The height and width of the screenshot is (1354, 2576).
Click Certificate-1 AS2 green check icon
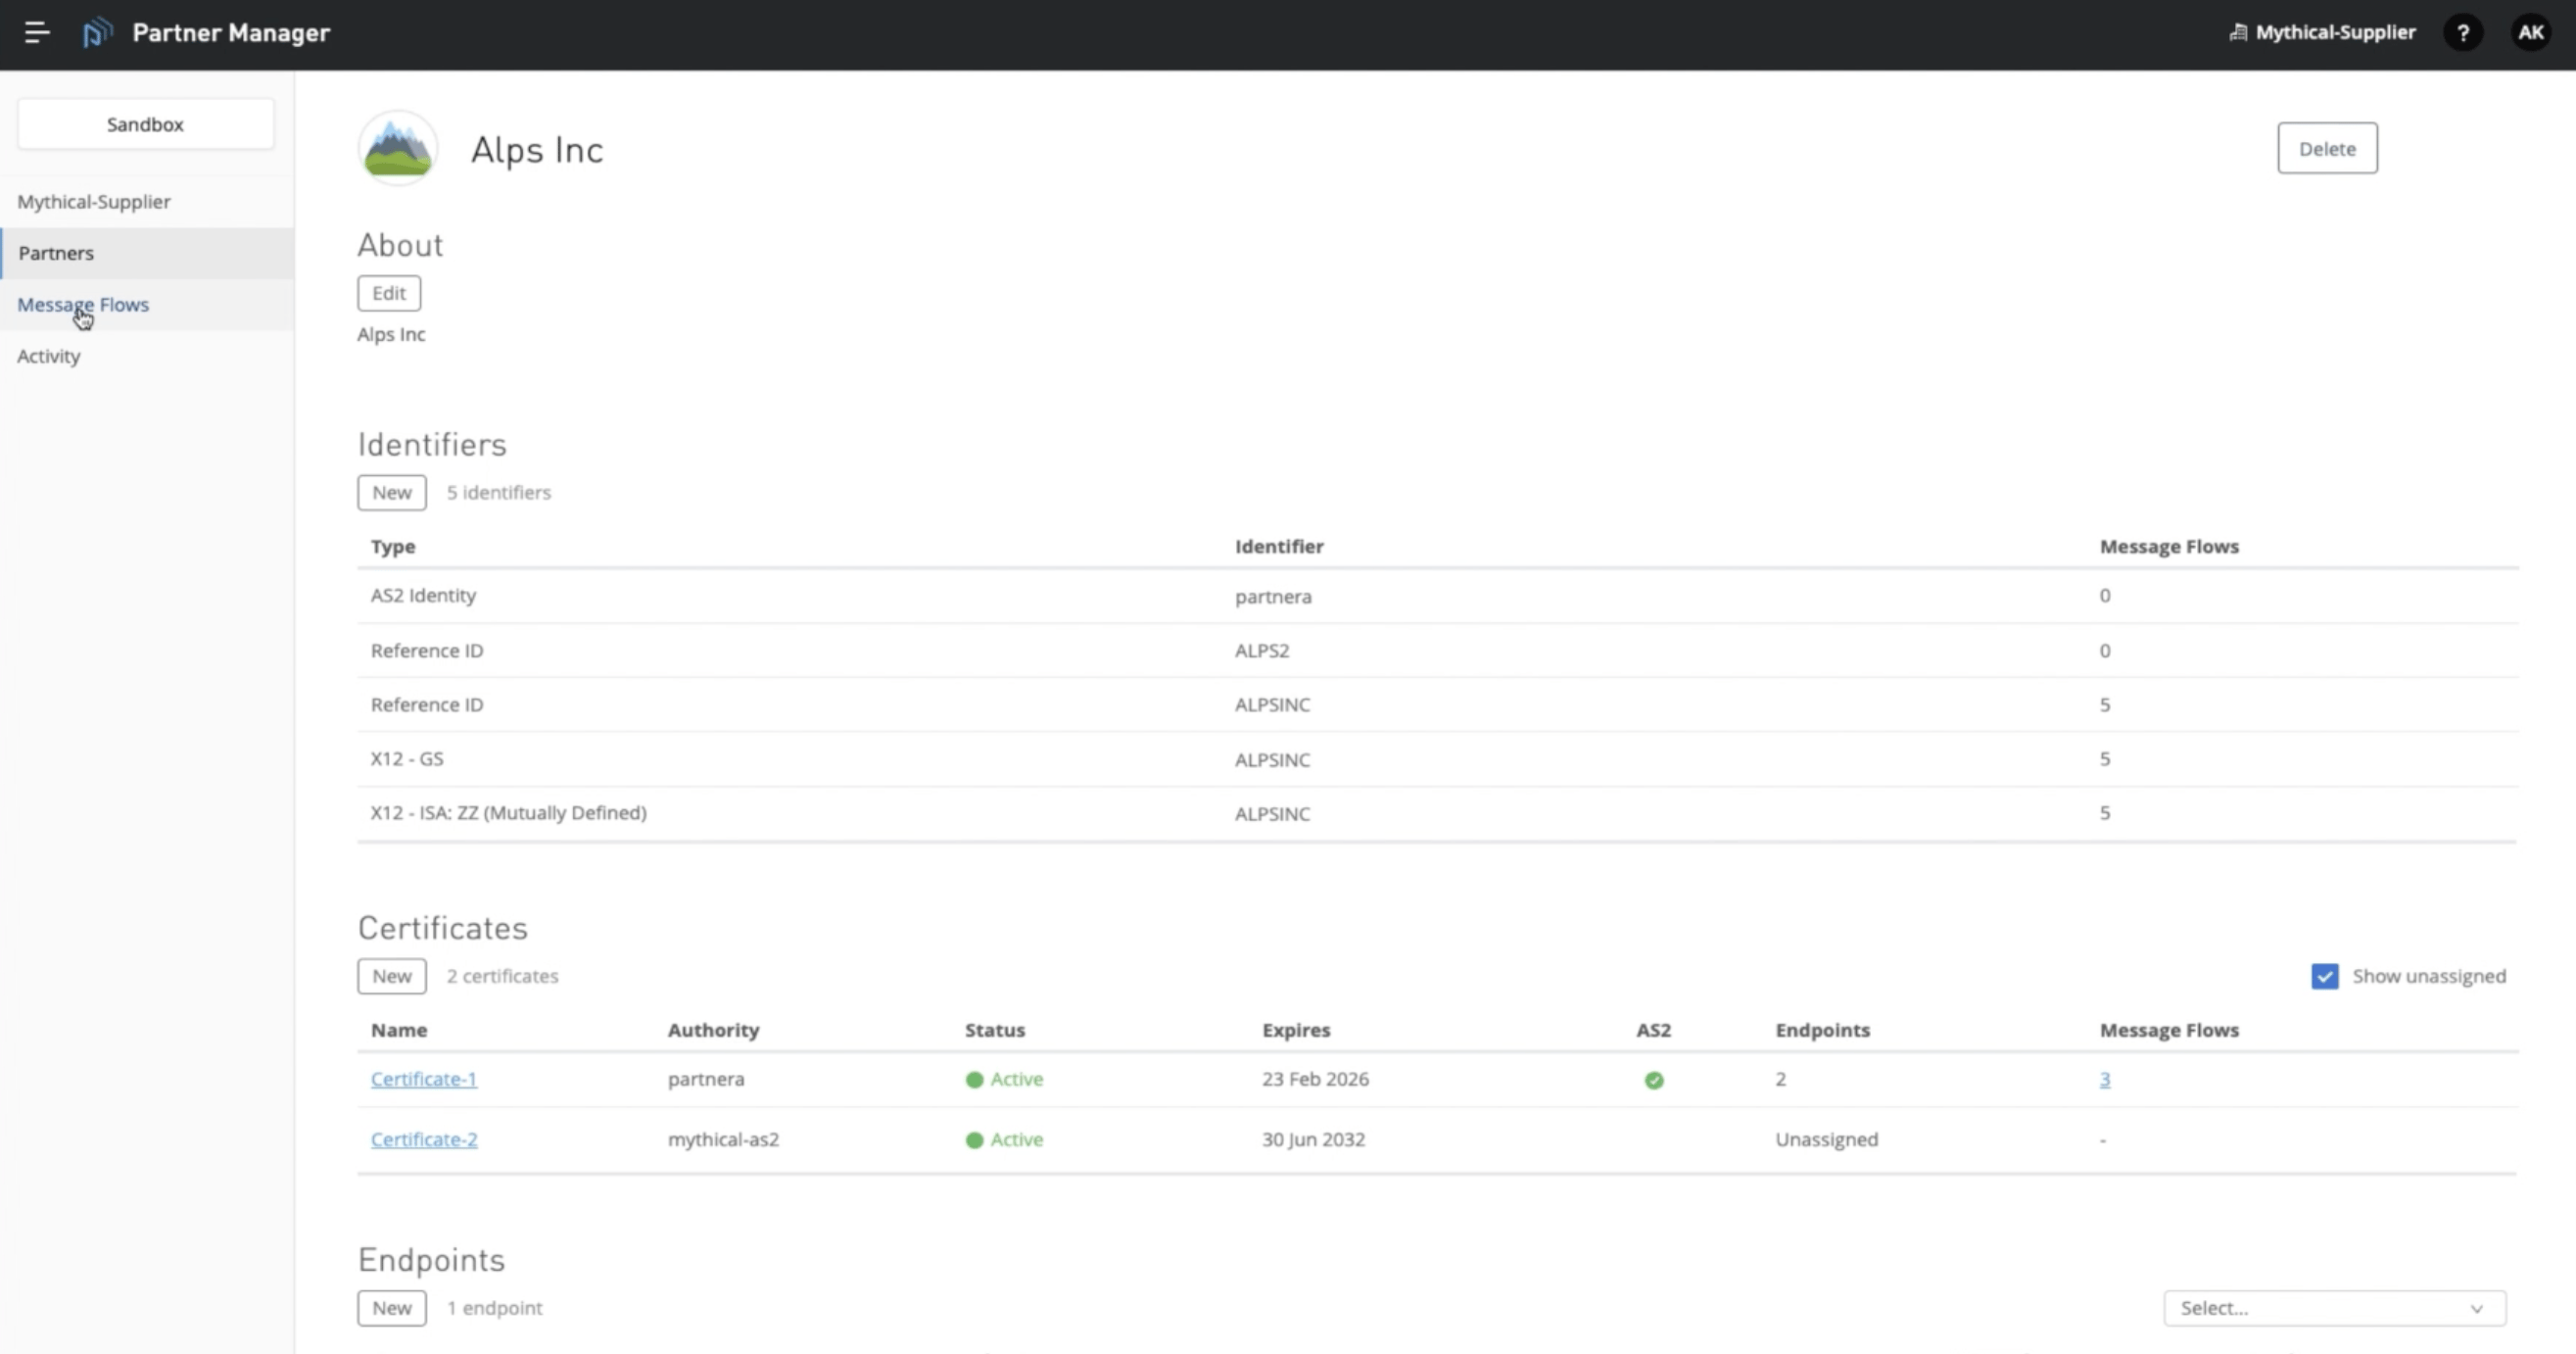1654,1080
